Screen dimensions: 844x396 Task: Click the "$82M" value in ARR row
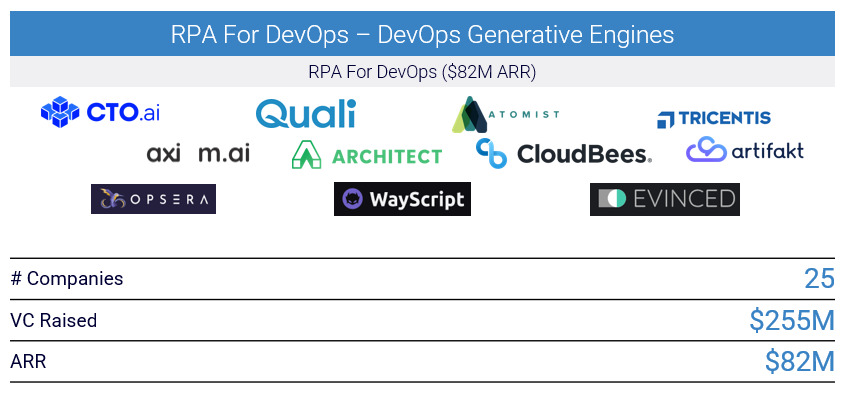pos(800,362)
